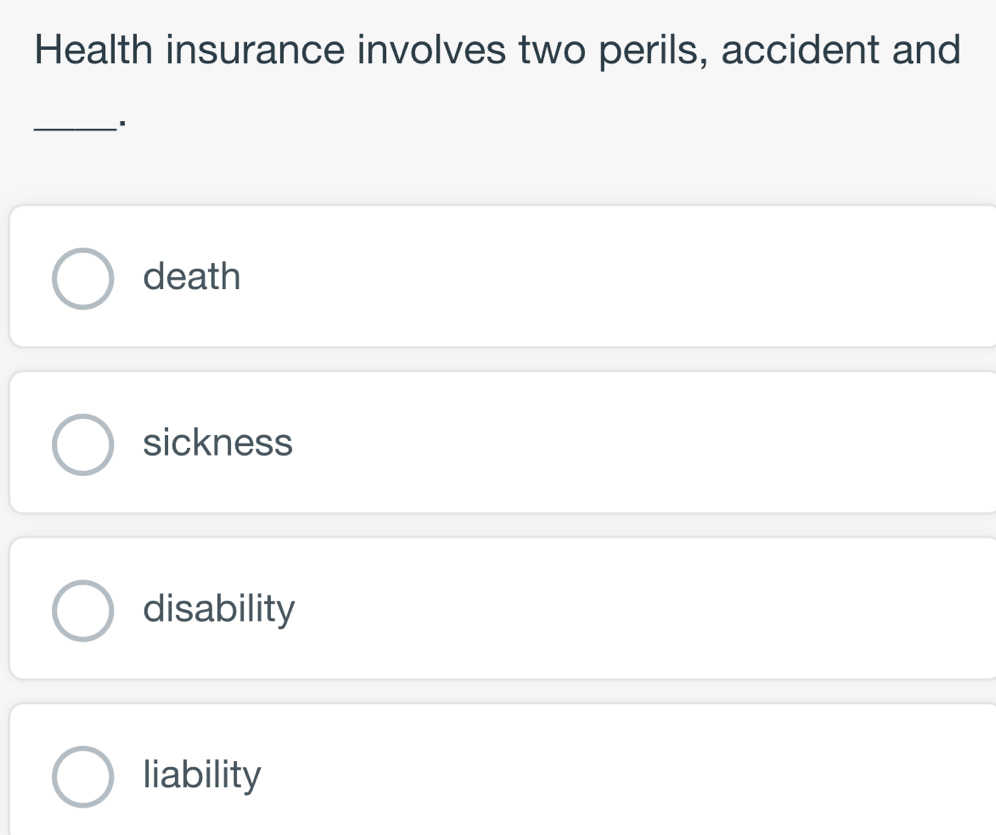
Task: Select the death radio button
Action: (x=84, y=277)
